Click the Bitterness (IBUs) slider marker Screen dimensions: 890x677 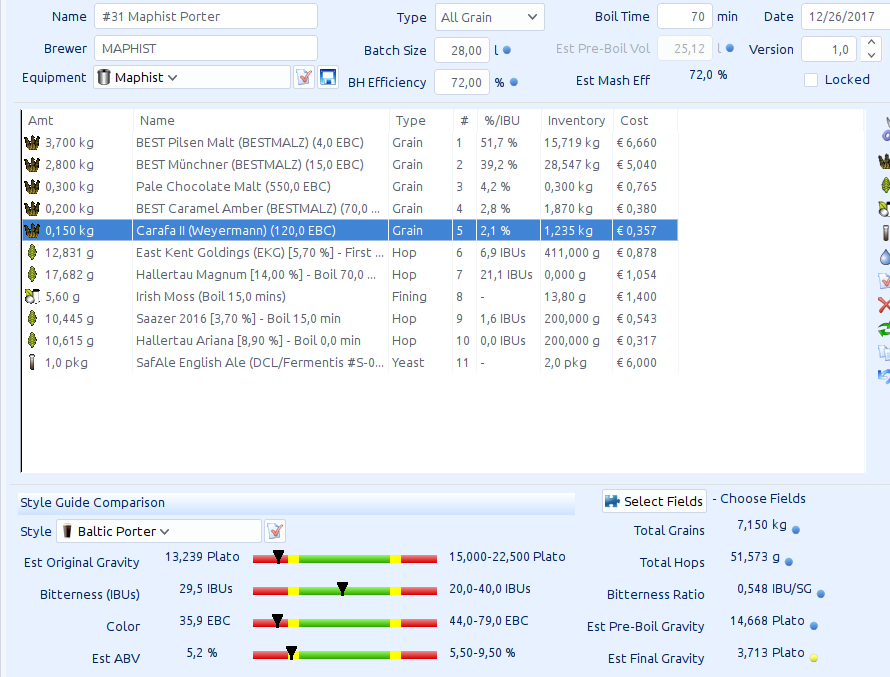[342, 589]
